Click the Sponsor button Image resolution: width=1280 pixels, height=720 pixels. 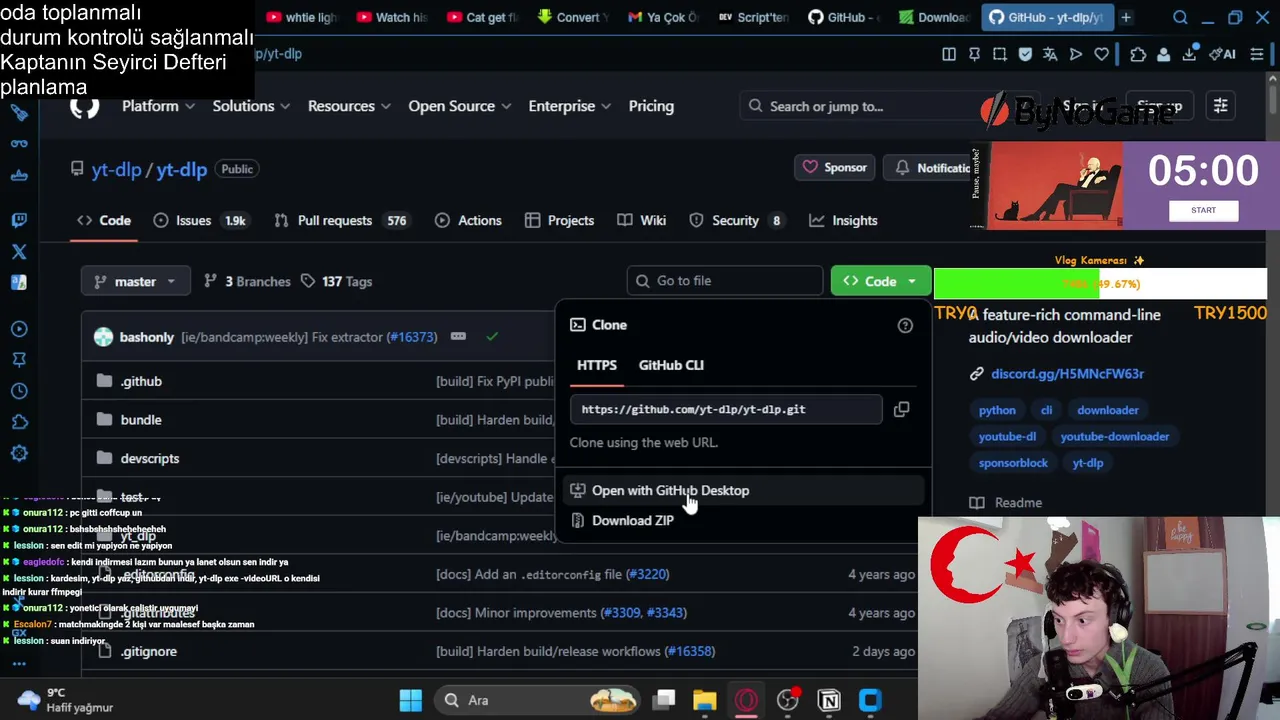836,168
